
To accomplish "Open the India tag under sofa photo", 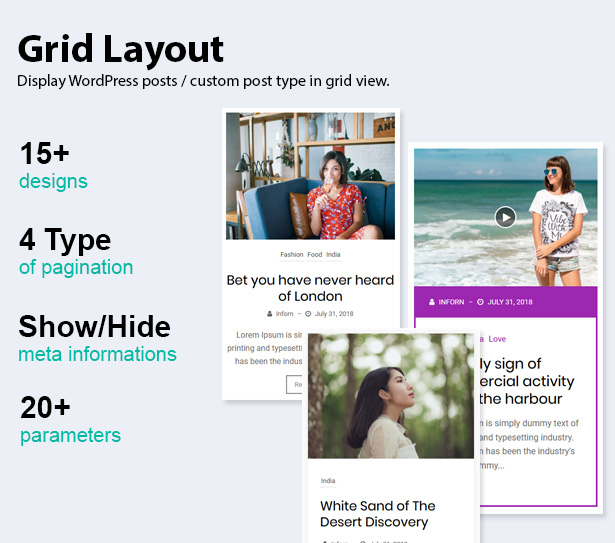I will point(333,254).
